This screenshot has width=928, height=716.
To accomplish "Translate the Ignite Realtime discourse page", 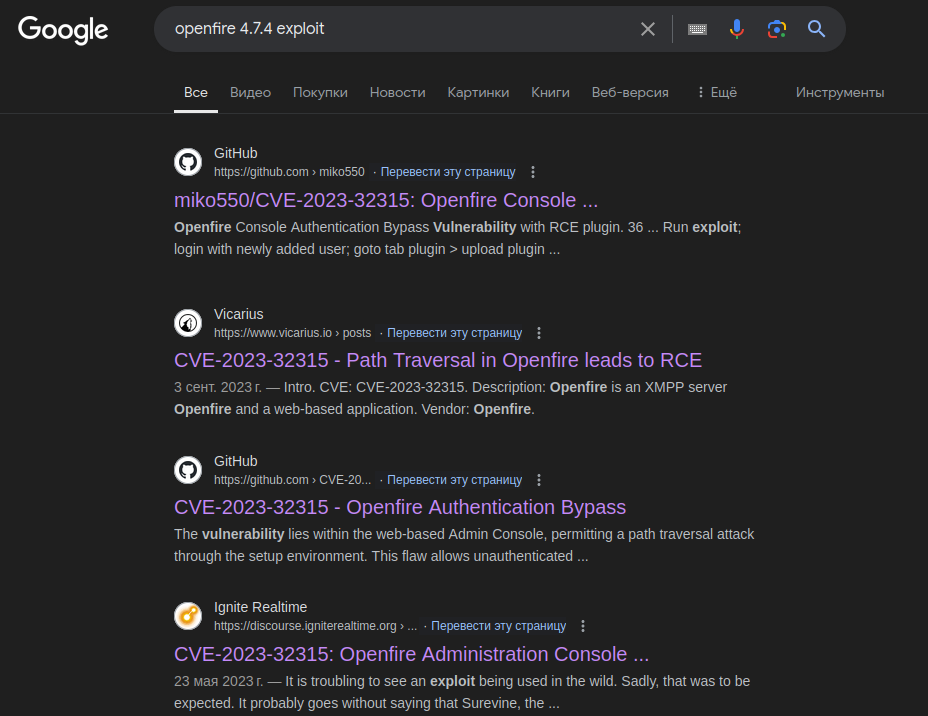I will 498,625.
